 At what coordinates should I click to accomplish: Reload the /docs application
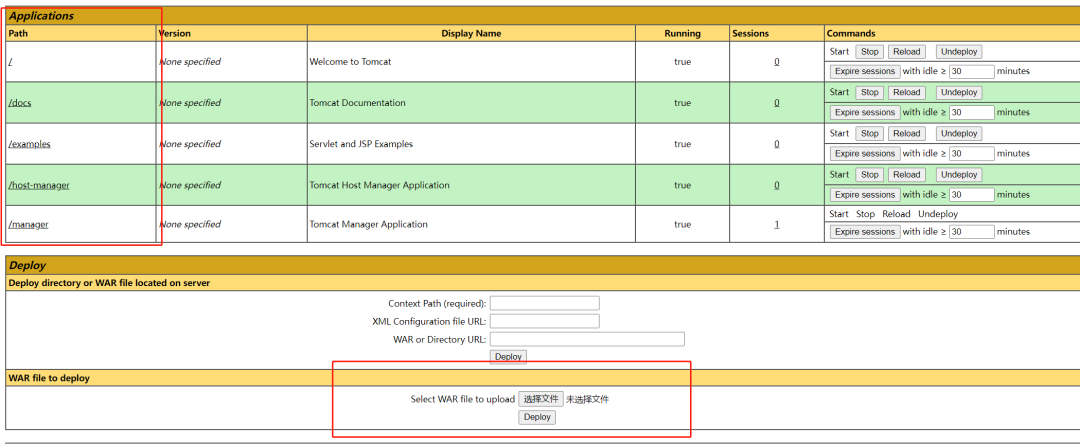[x=906, y=92]
